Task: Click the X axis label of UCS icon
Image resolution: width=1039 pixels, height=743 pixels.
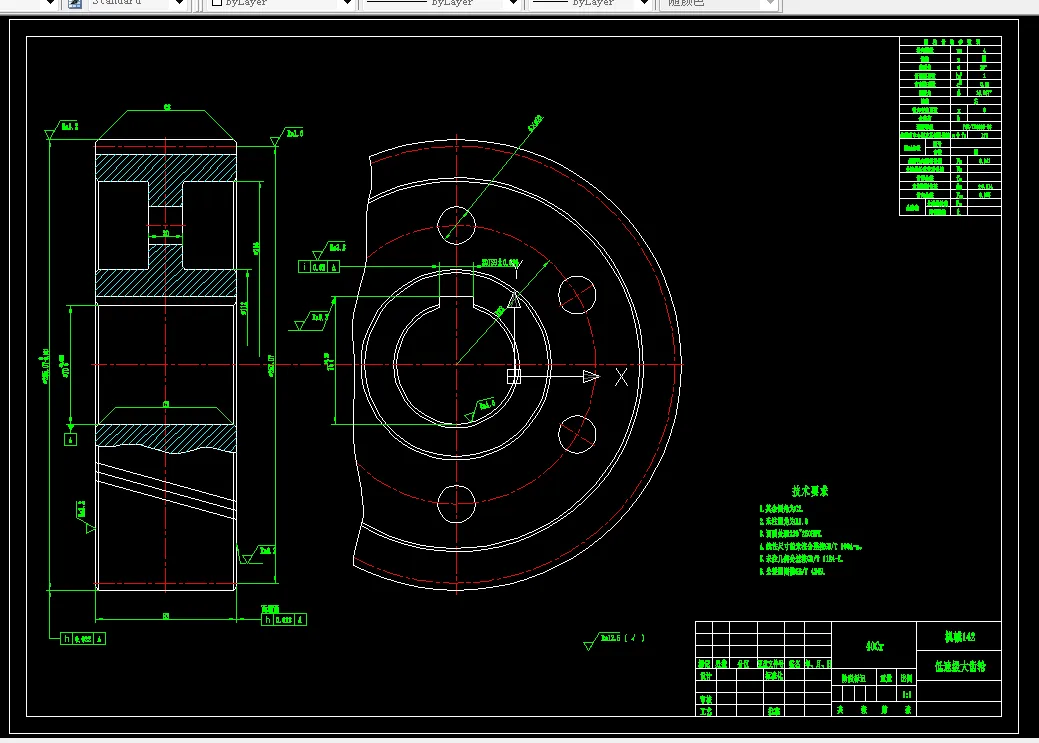Action: 621,377
